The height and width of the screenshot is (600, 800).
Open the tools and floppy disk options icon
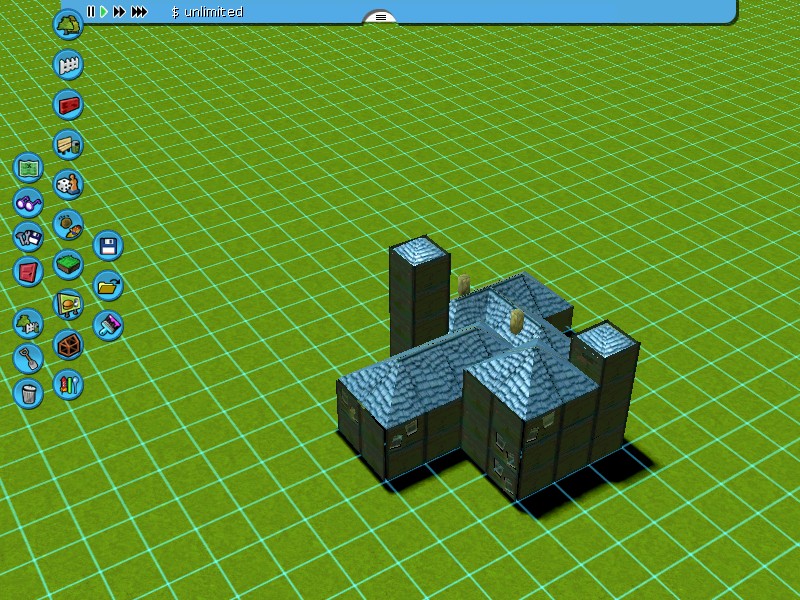click(x=28, y=237)
